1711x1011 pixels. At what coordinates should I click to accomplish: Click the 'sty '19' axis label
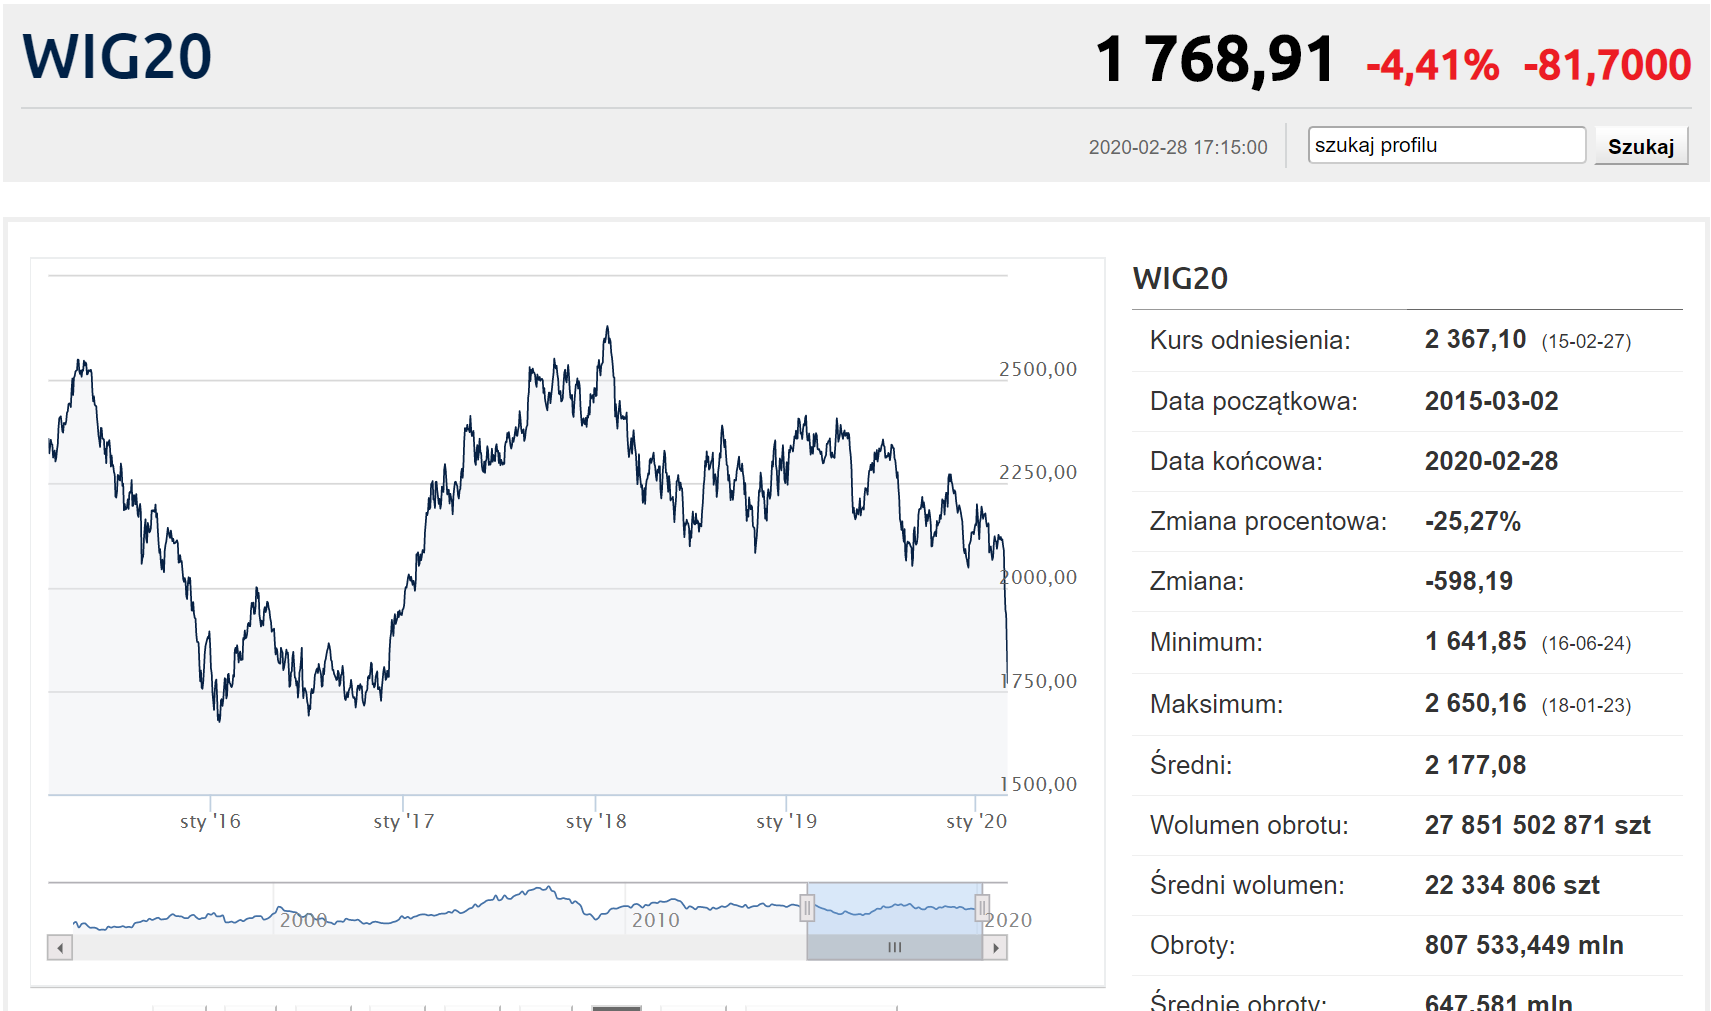click(786, 821)
